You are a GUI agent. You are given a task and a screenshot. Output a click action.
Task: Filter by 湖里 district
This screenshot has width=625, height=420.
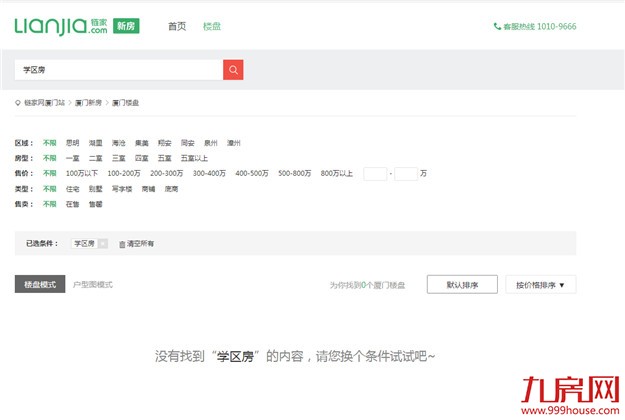tap(96, 143)
